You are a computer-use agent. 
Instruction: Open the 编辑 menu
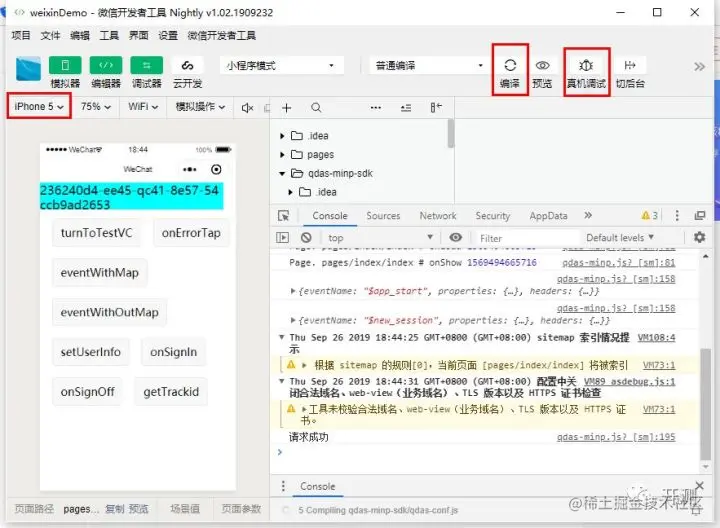click(x=80, y=35)
